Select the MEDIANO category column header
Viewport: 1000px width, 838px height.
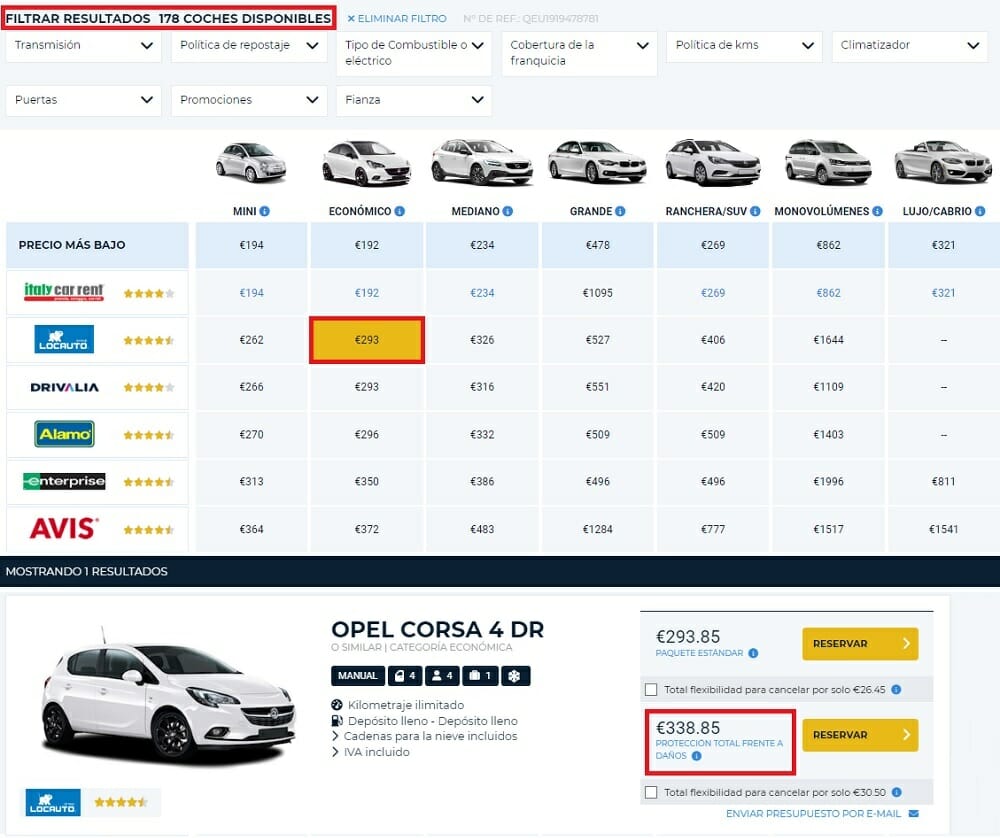tap(475, 211)
